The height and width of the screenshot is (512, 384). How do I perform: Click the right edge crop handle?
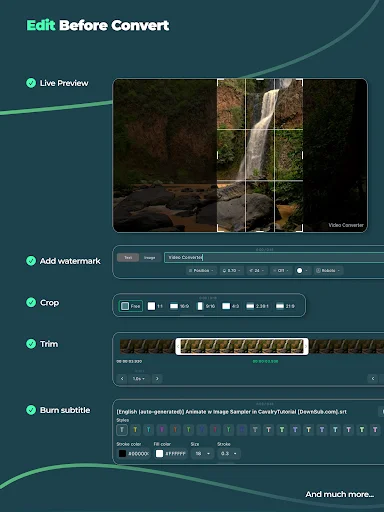[302, 155]
